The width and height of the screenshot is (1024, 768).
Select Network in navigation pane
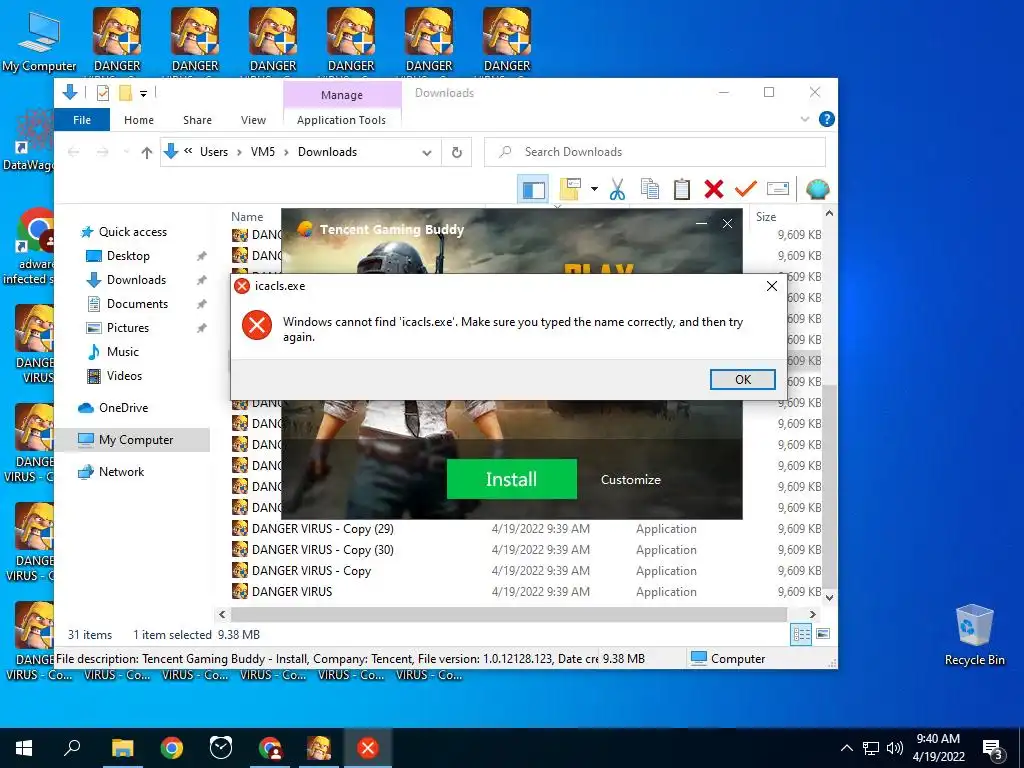coord(121,472)
